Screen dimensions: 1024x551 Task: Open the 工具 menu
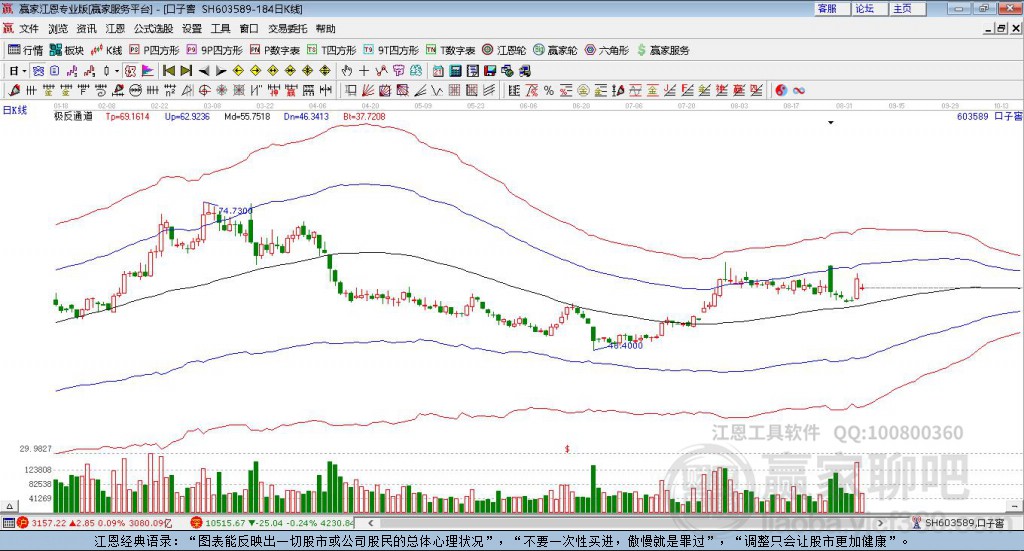(220, 29)
